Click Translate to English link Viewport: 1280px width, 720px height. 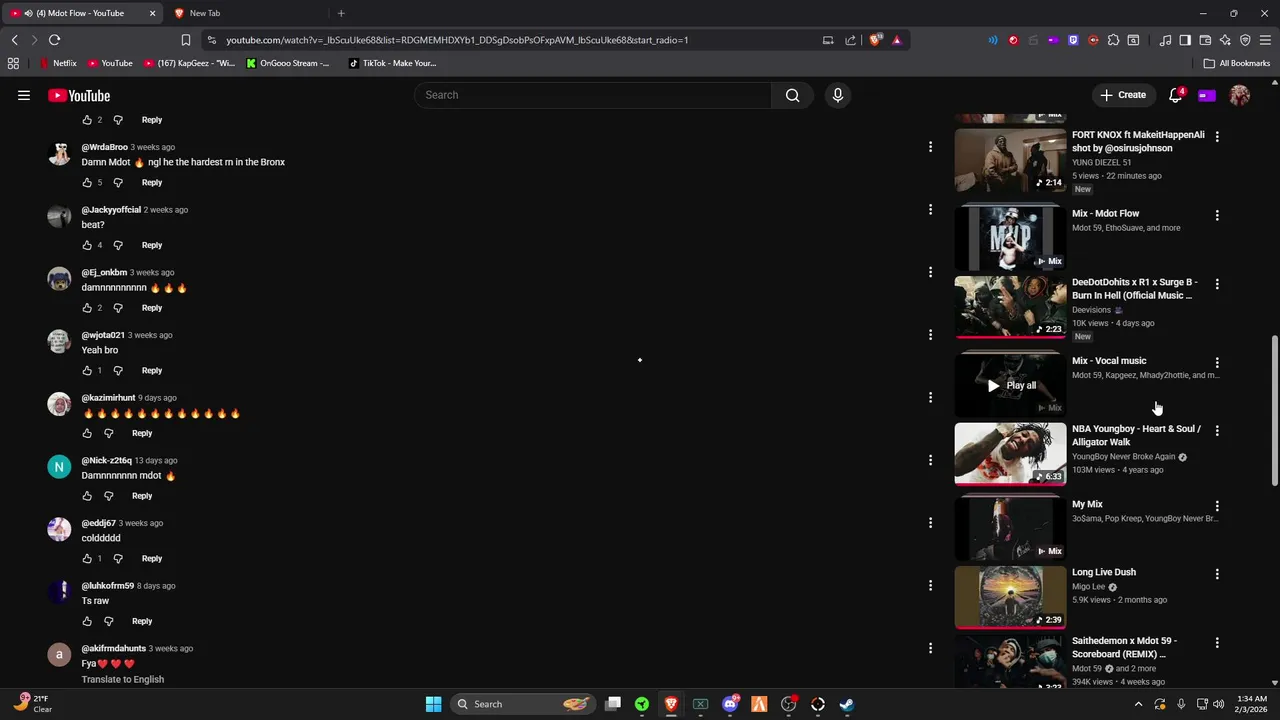click(123, 679)
